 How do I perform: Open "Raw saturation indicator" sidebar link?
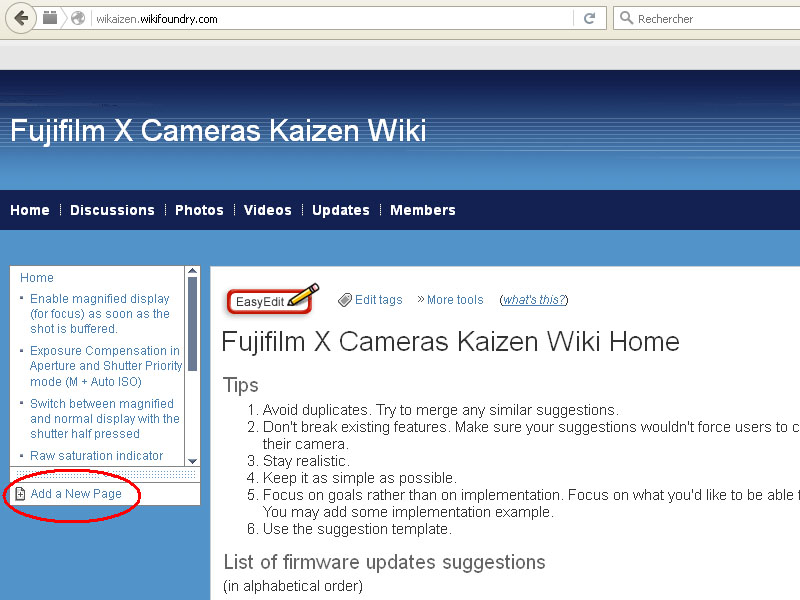coord(97,456)
